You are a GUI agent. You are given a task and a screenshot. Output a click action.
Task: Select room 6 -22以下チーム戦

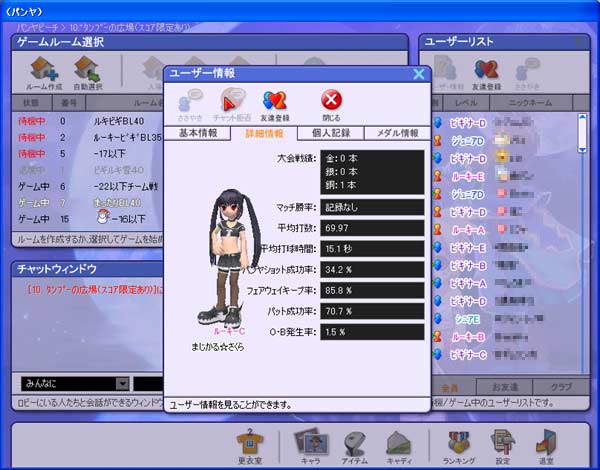pyautogui.click(x=88, y=186)
